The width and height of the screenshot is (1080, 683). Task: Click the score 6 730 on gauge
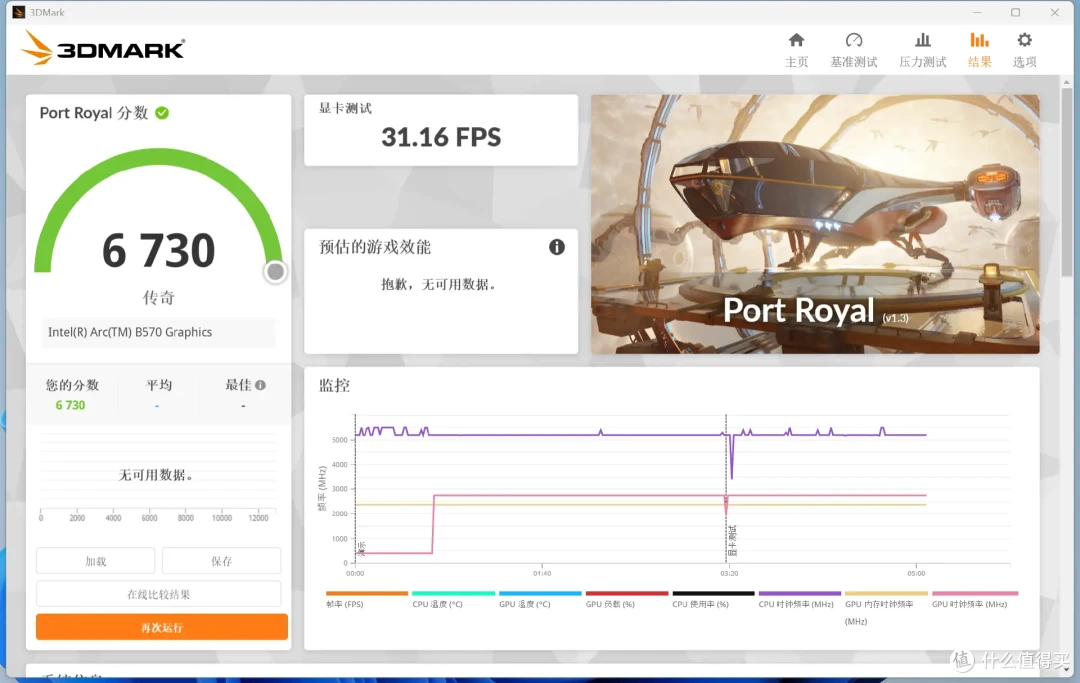tap(158, 251)
